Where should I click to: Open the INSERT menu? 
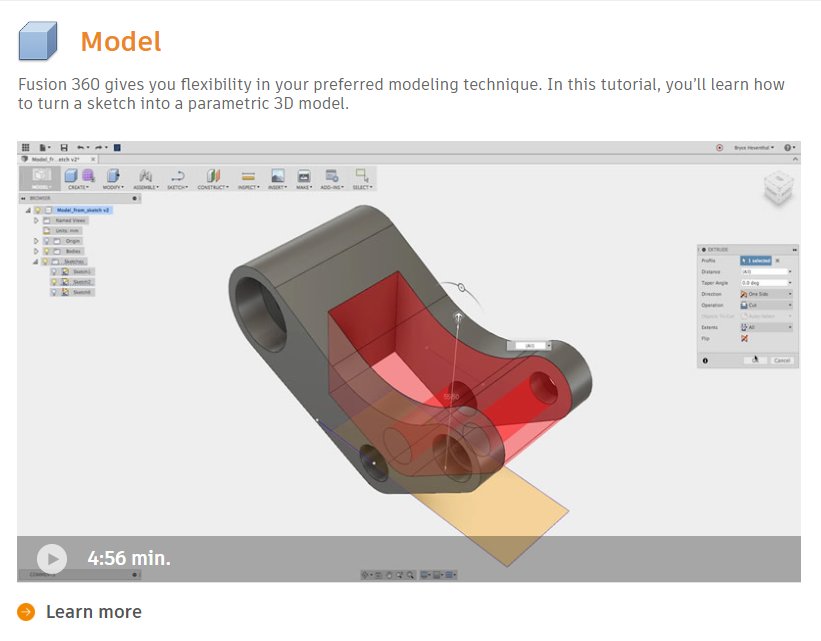278,187
